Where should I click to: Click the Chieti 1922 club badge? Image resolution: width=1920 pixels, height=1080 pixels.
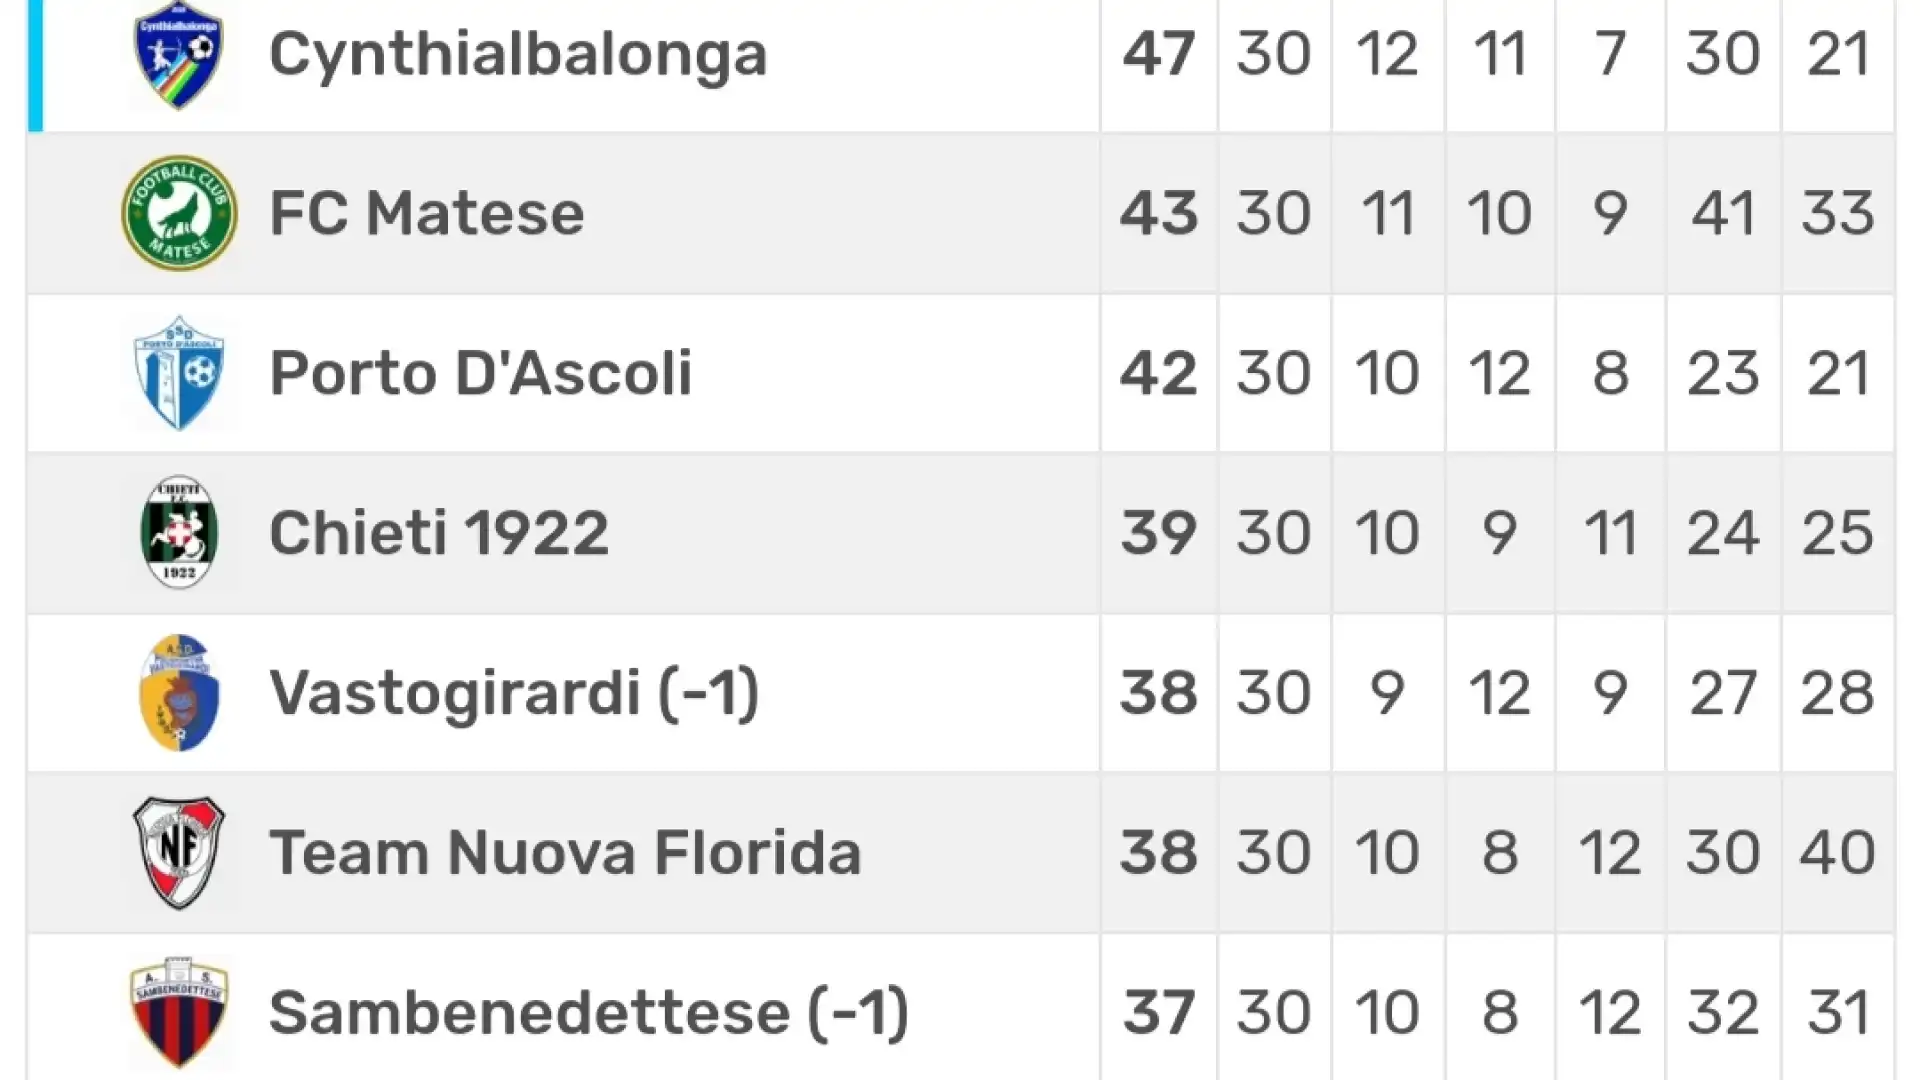click(x=179, y=532)
